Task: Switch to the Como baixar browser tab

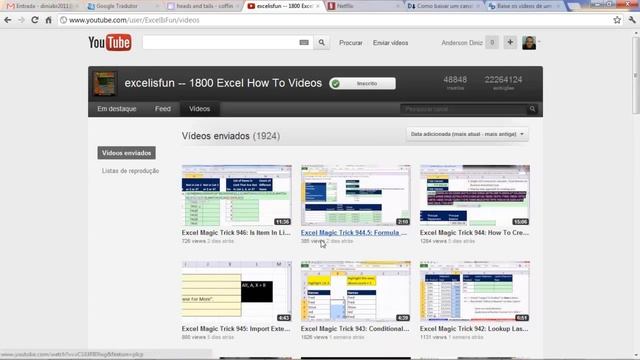Action: [x=443, y=6]
